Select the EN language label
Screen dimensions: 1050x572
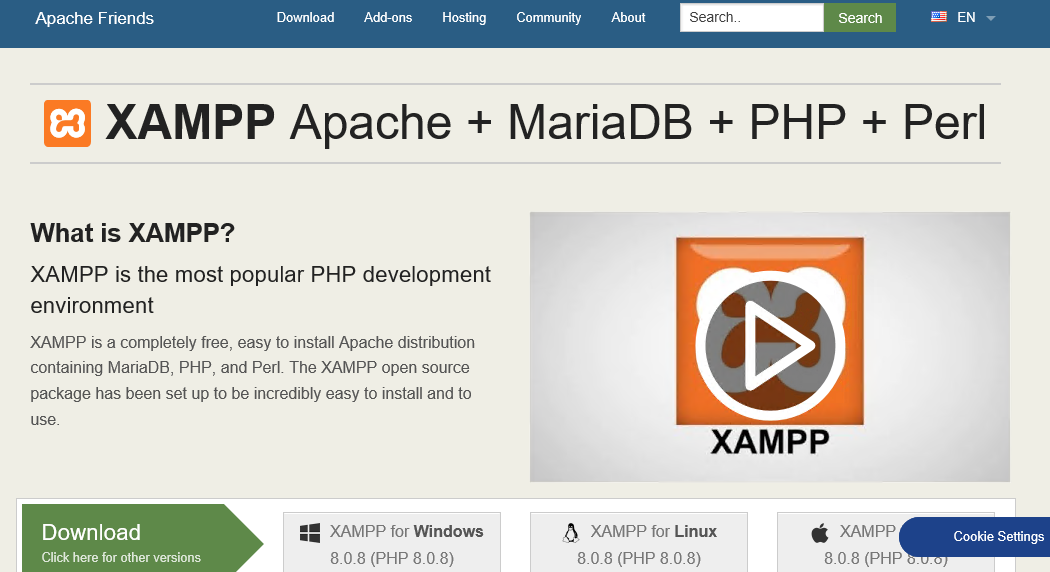pos(966,17)
